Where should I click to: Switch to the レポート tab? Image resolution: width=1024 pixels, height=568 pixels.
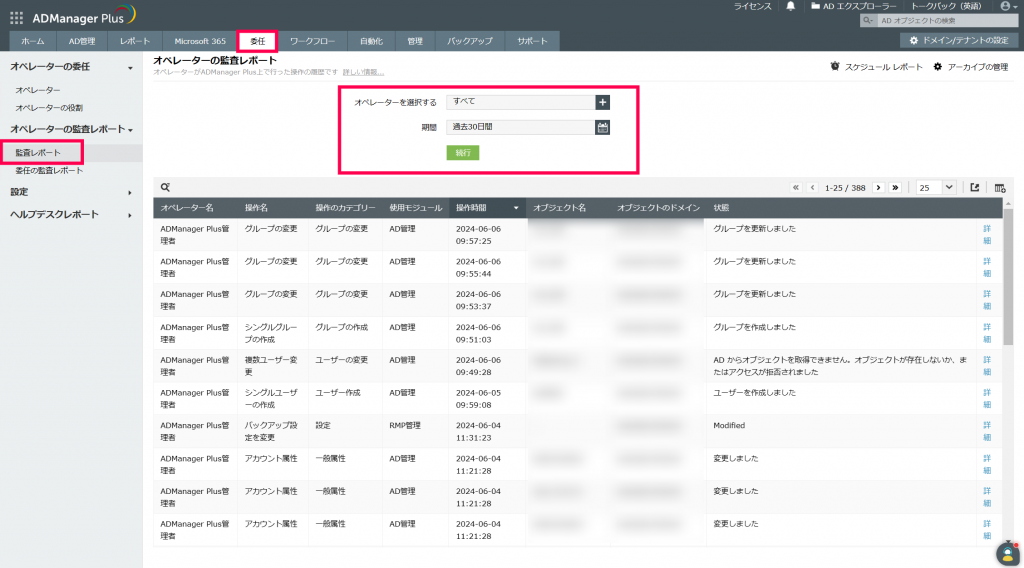point(135,41)
